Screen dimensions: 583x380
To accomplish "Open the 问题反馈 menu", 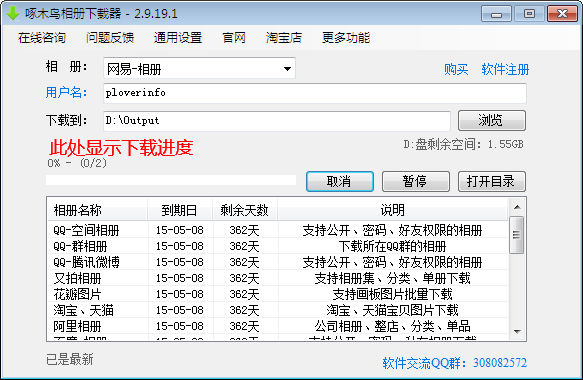I will 110,38.
